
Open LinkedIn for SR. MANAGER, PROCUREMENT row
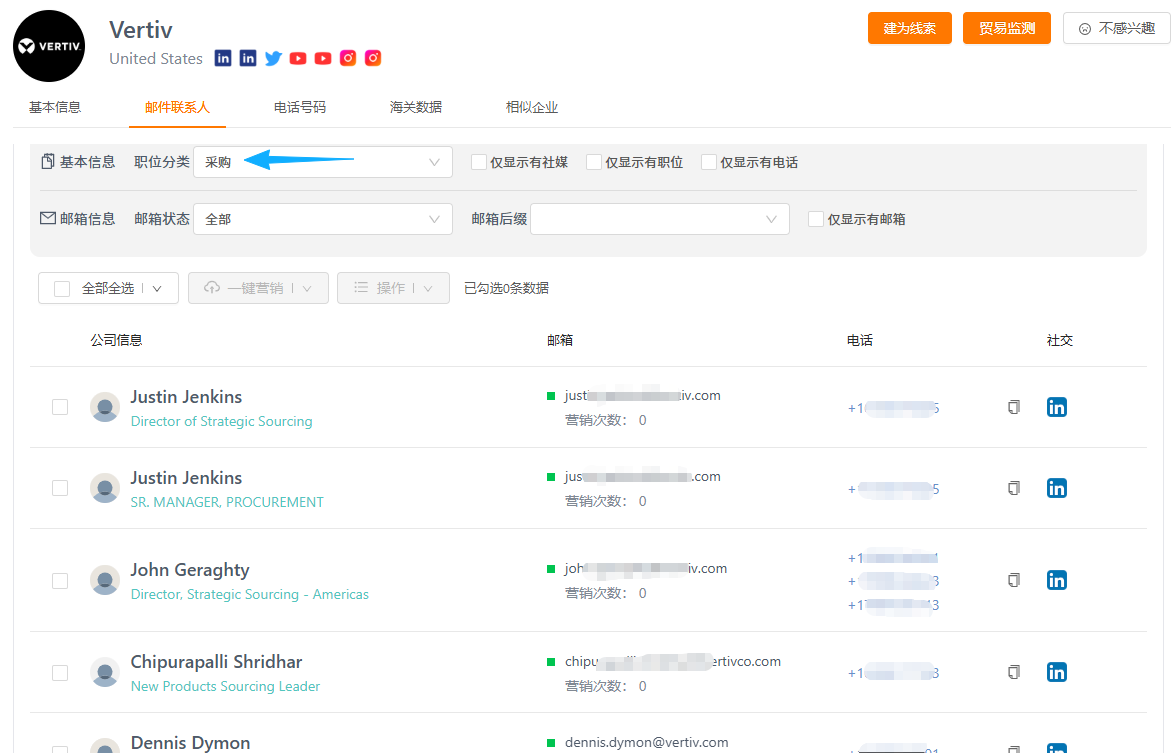[x=1057, y=488]
